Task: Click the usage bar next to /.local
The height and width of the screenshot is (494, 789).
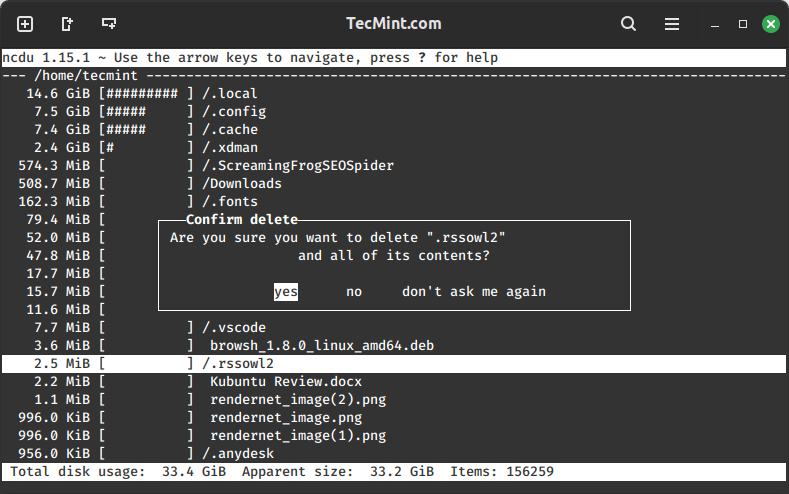Action: pos(146,94)
